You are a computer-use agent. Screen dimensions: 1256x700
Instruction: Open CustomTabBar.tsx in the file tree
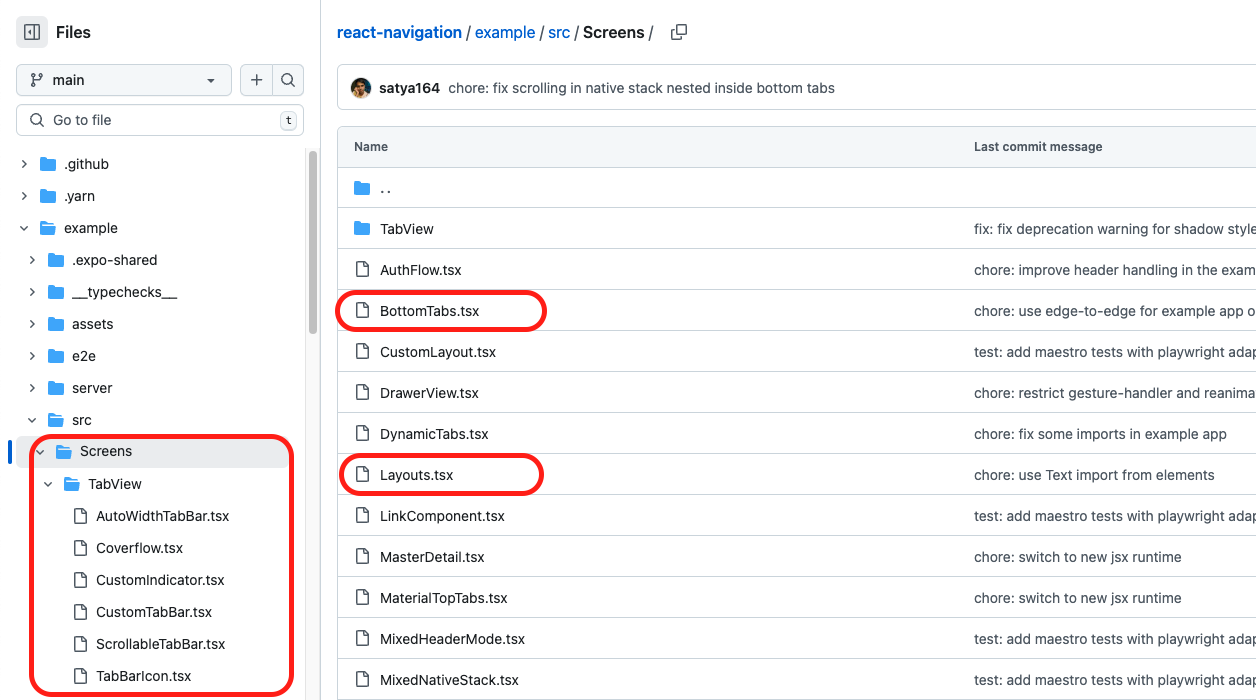point(154,612)
